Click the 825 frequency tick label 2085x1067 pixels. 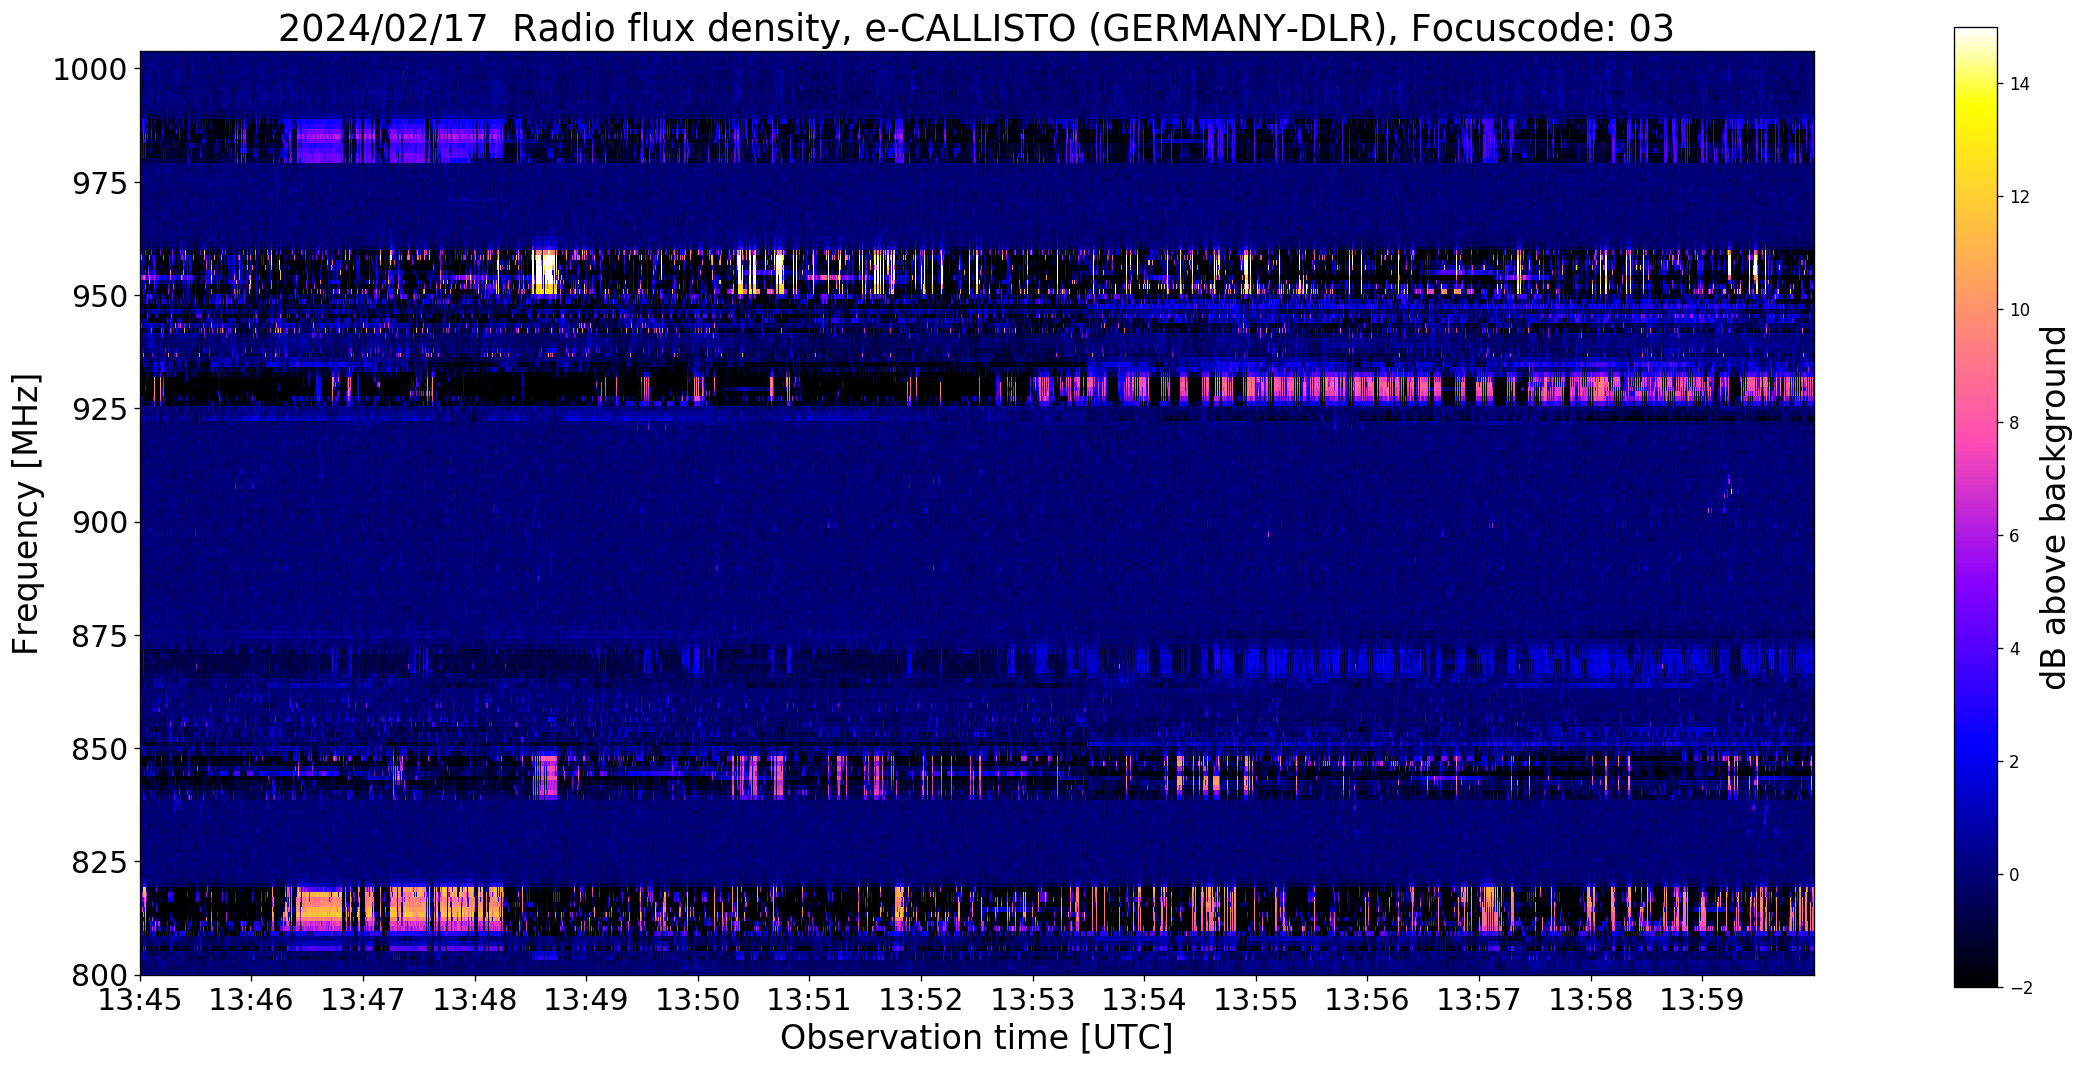(100, 861)
